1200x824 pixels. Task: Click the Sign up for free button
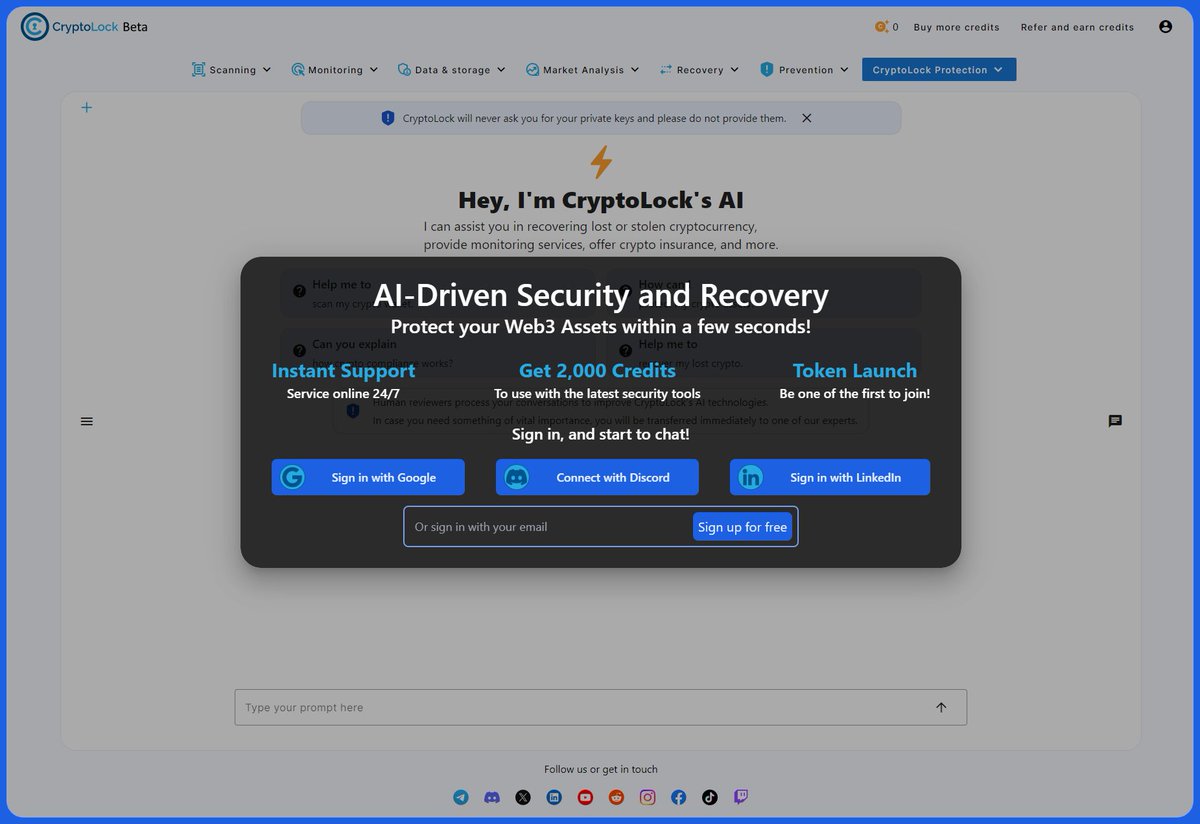[743, 526]
